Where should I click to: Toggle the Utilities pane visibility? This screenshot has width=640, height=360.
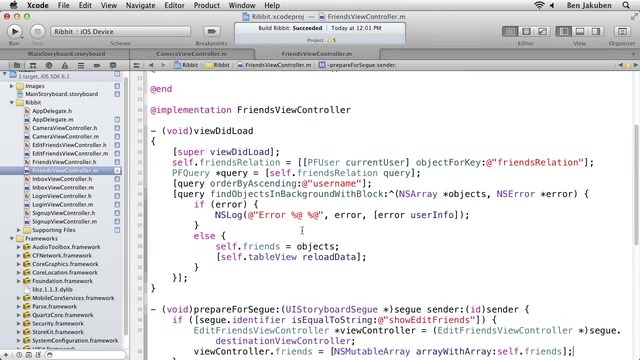pos(596,31)
